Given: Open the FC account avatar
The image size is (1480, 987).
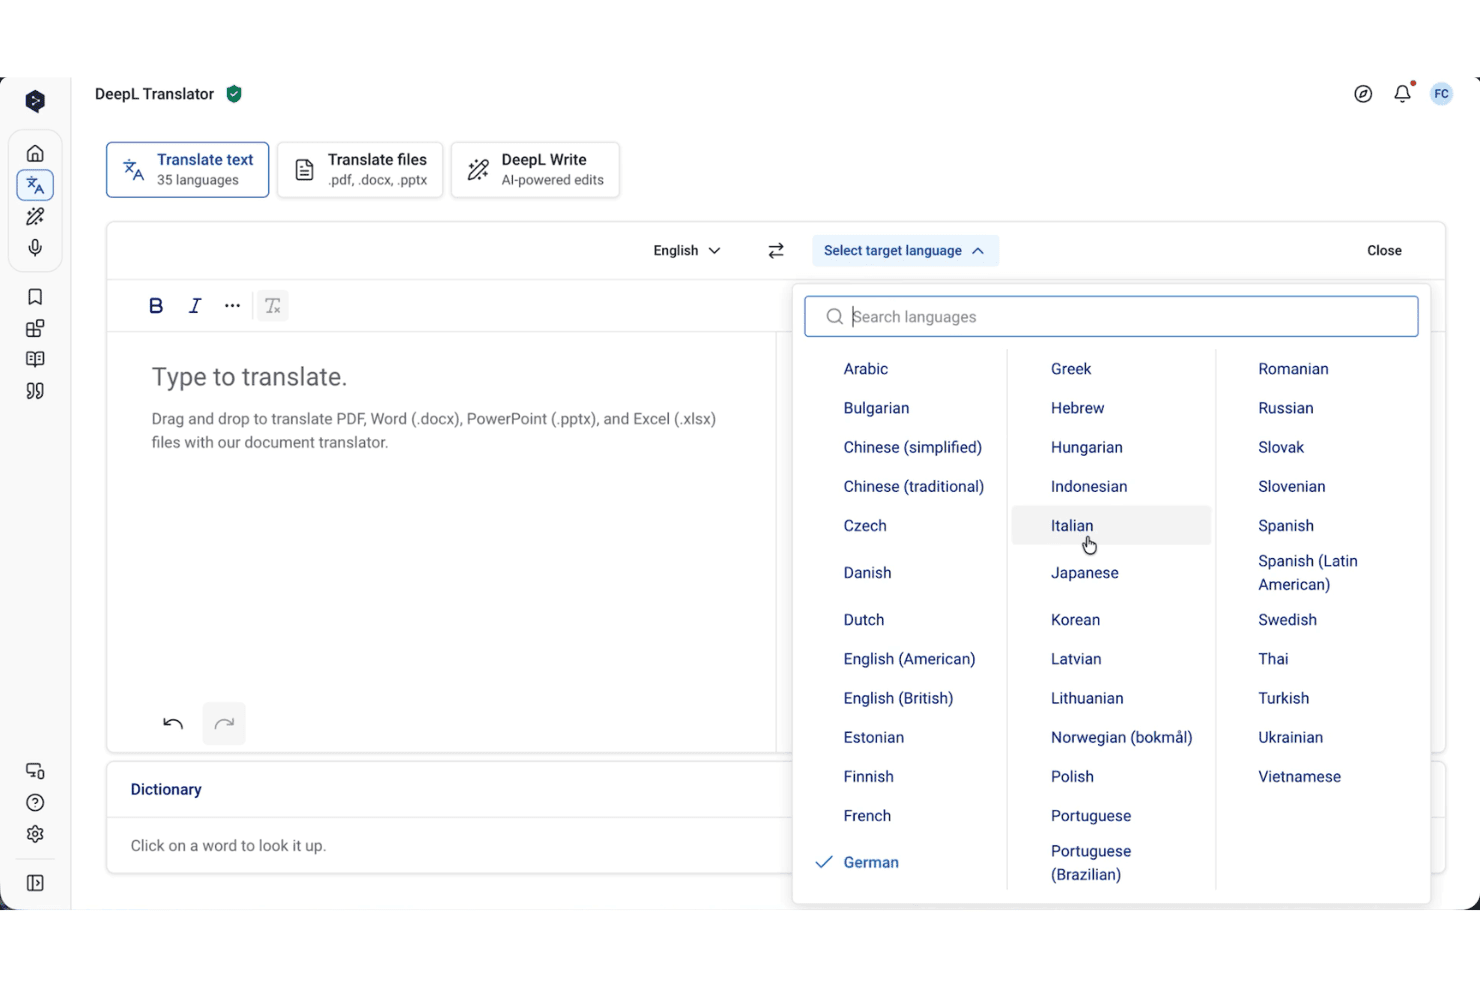Looking at the screenshot, I should pyautogui.click(x=1441, y=94).
